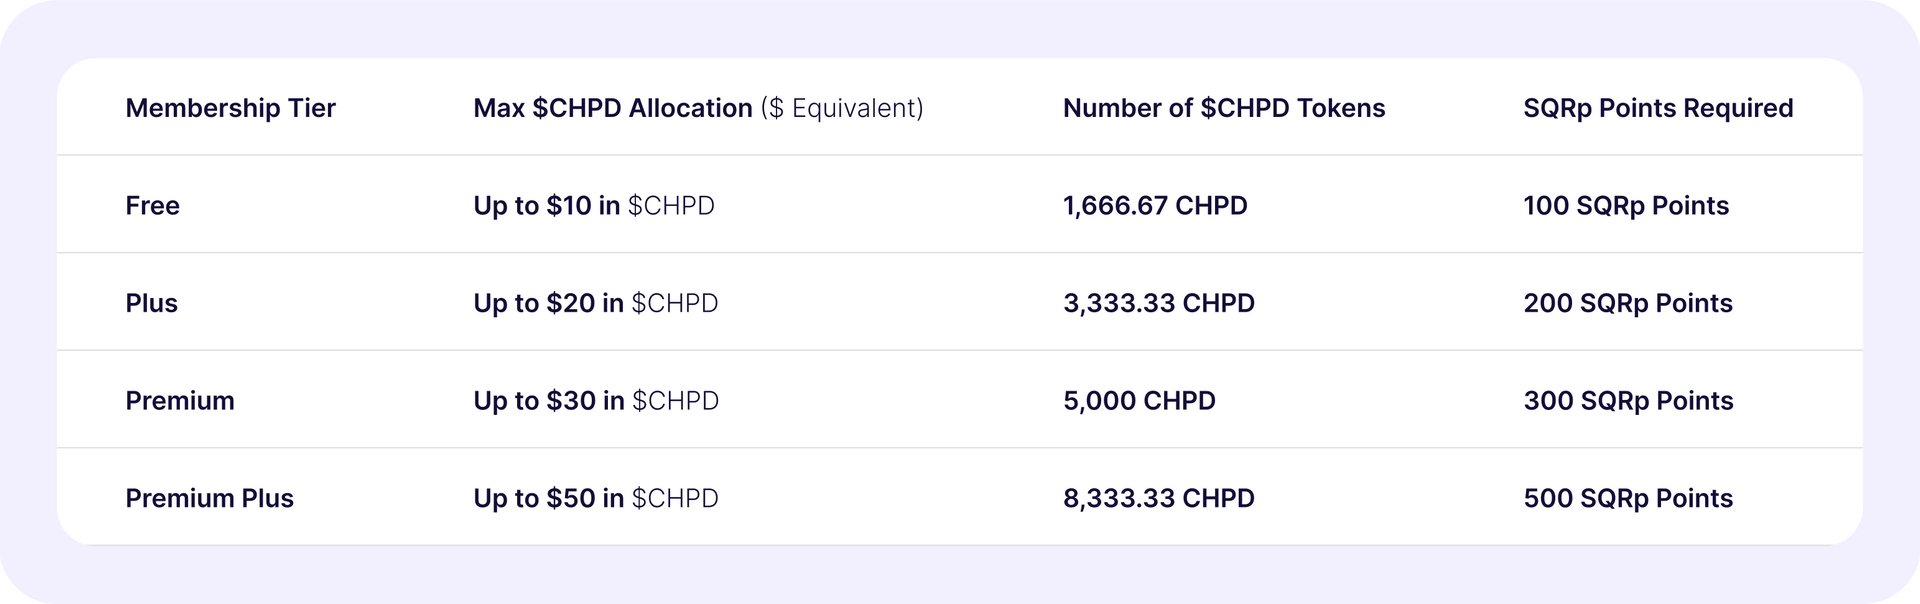Image resolution: width=1920 pixels, height=604 pixels.
Task: Select the Free membership tier cell
Action: 153,206
